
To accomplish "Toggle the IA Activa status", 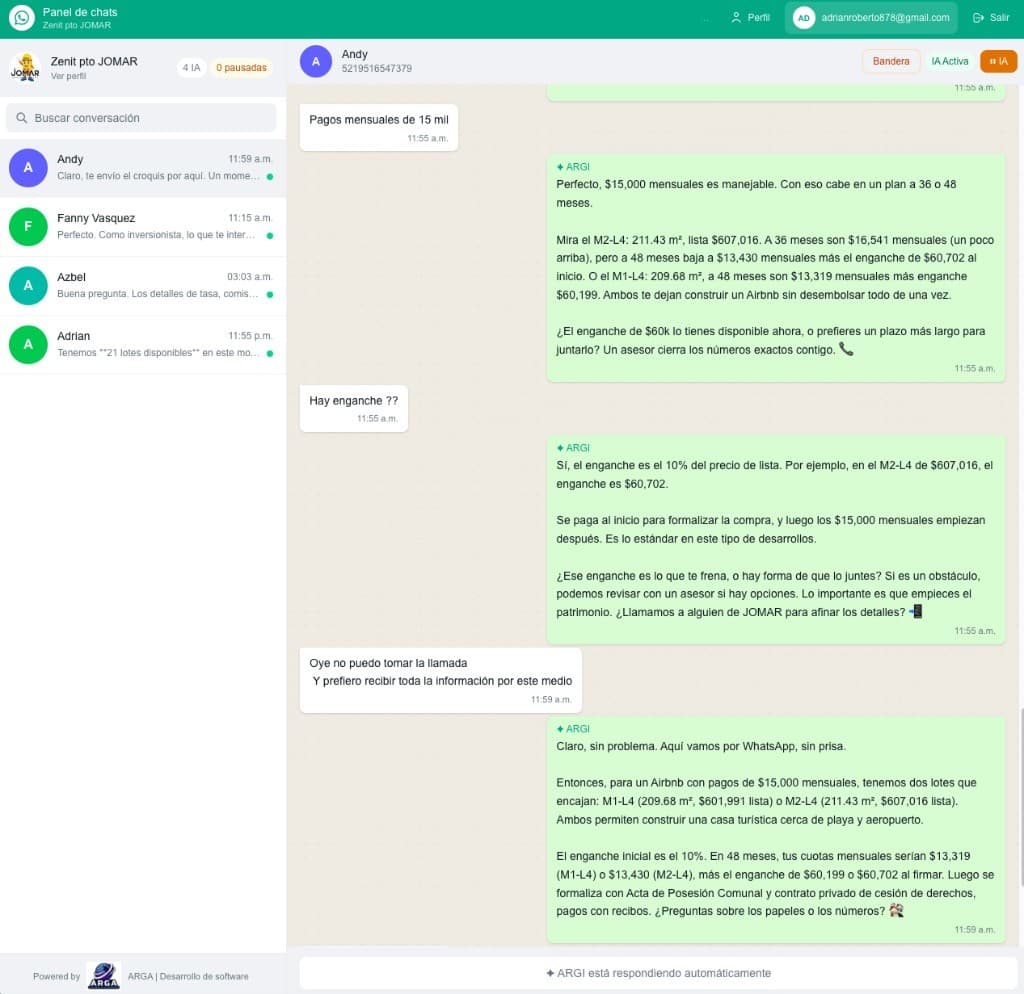I will point(950,61).
